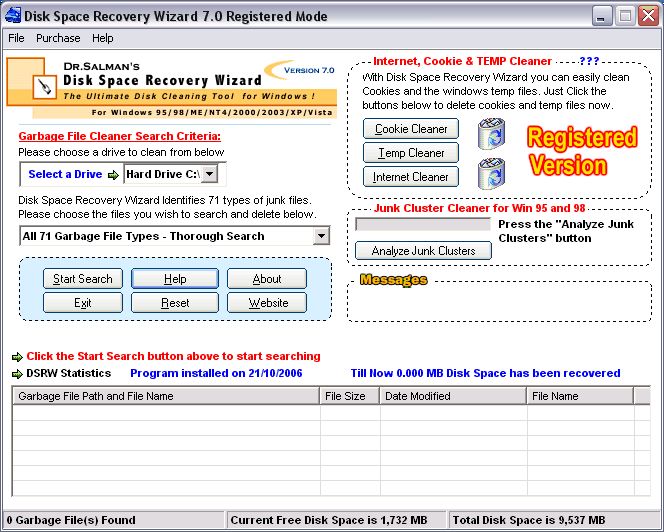The height and width of the screenshot is (532, 664).
Task: Open the Help menu in menu bar
Action: (103, 38)
